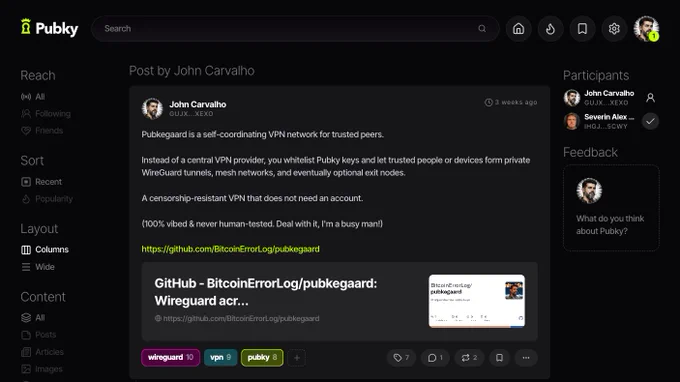The height and width of the screenshot is (382, 680).
Task: Click the pubky tag
Action: pos(262,357)
